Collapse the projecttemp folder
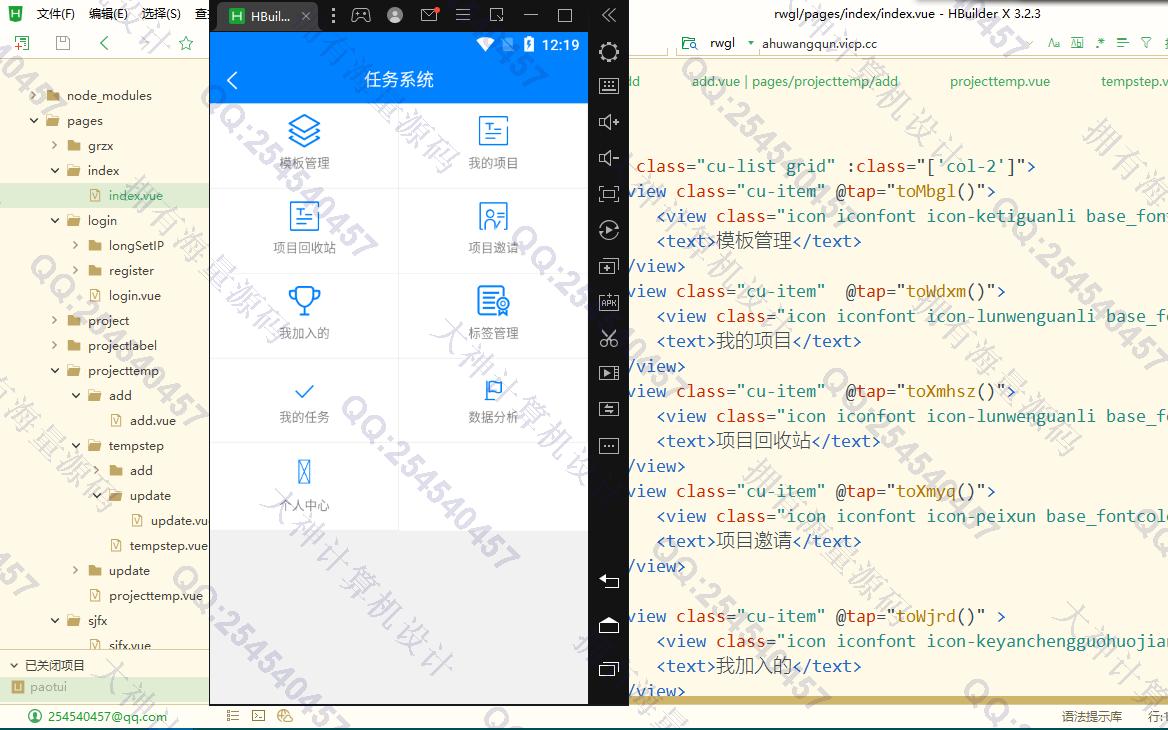This screenshot has width=1168, height=730. pyautogui.click(x=54, y=370)
